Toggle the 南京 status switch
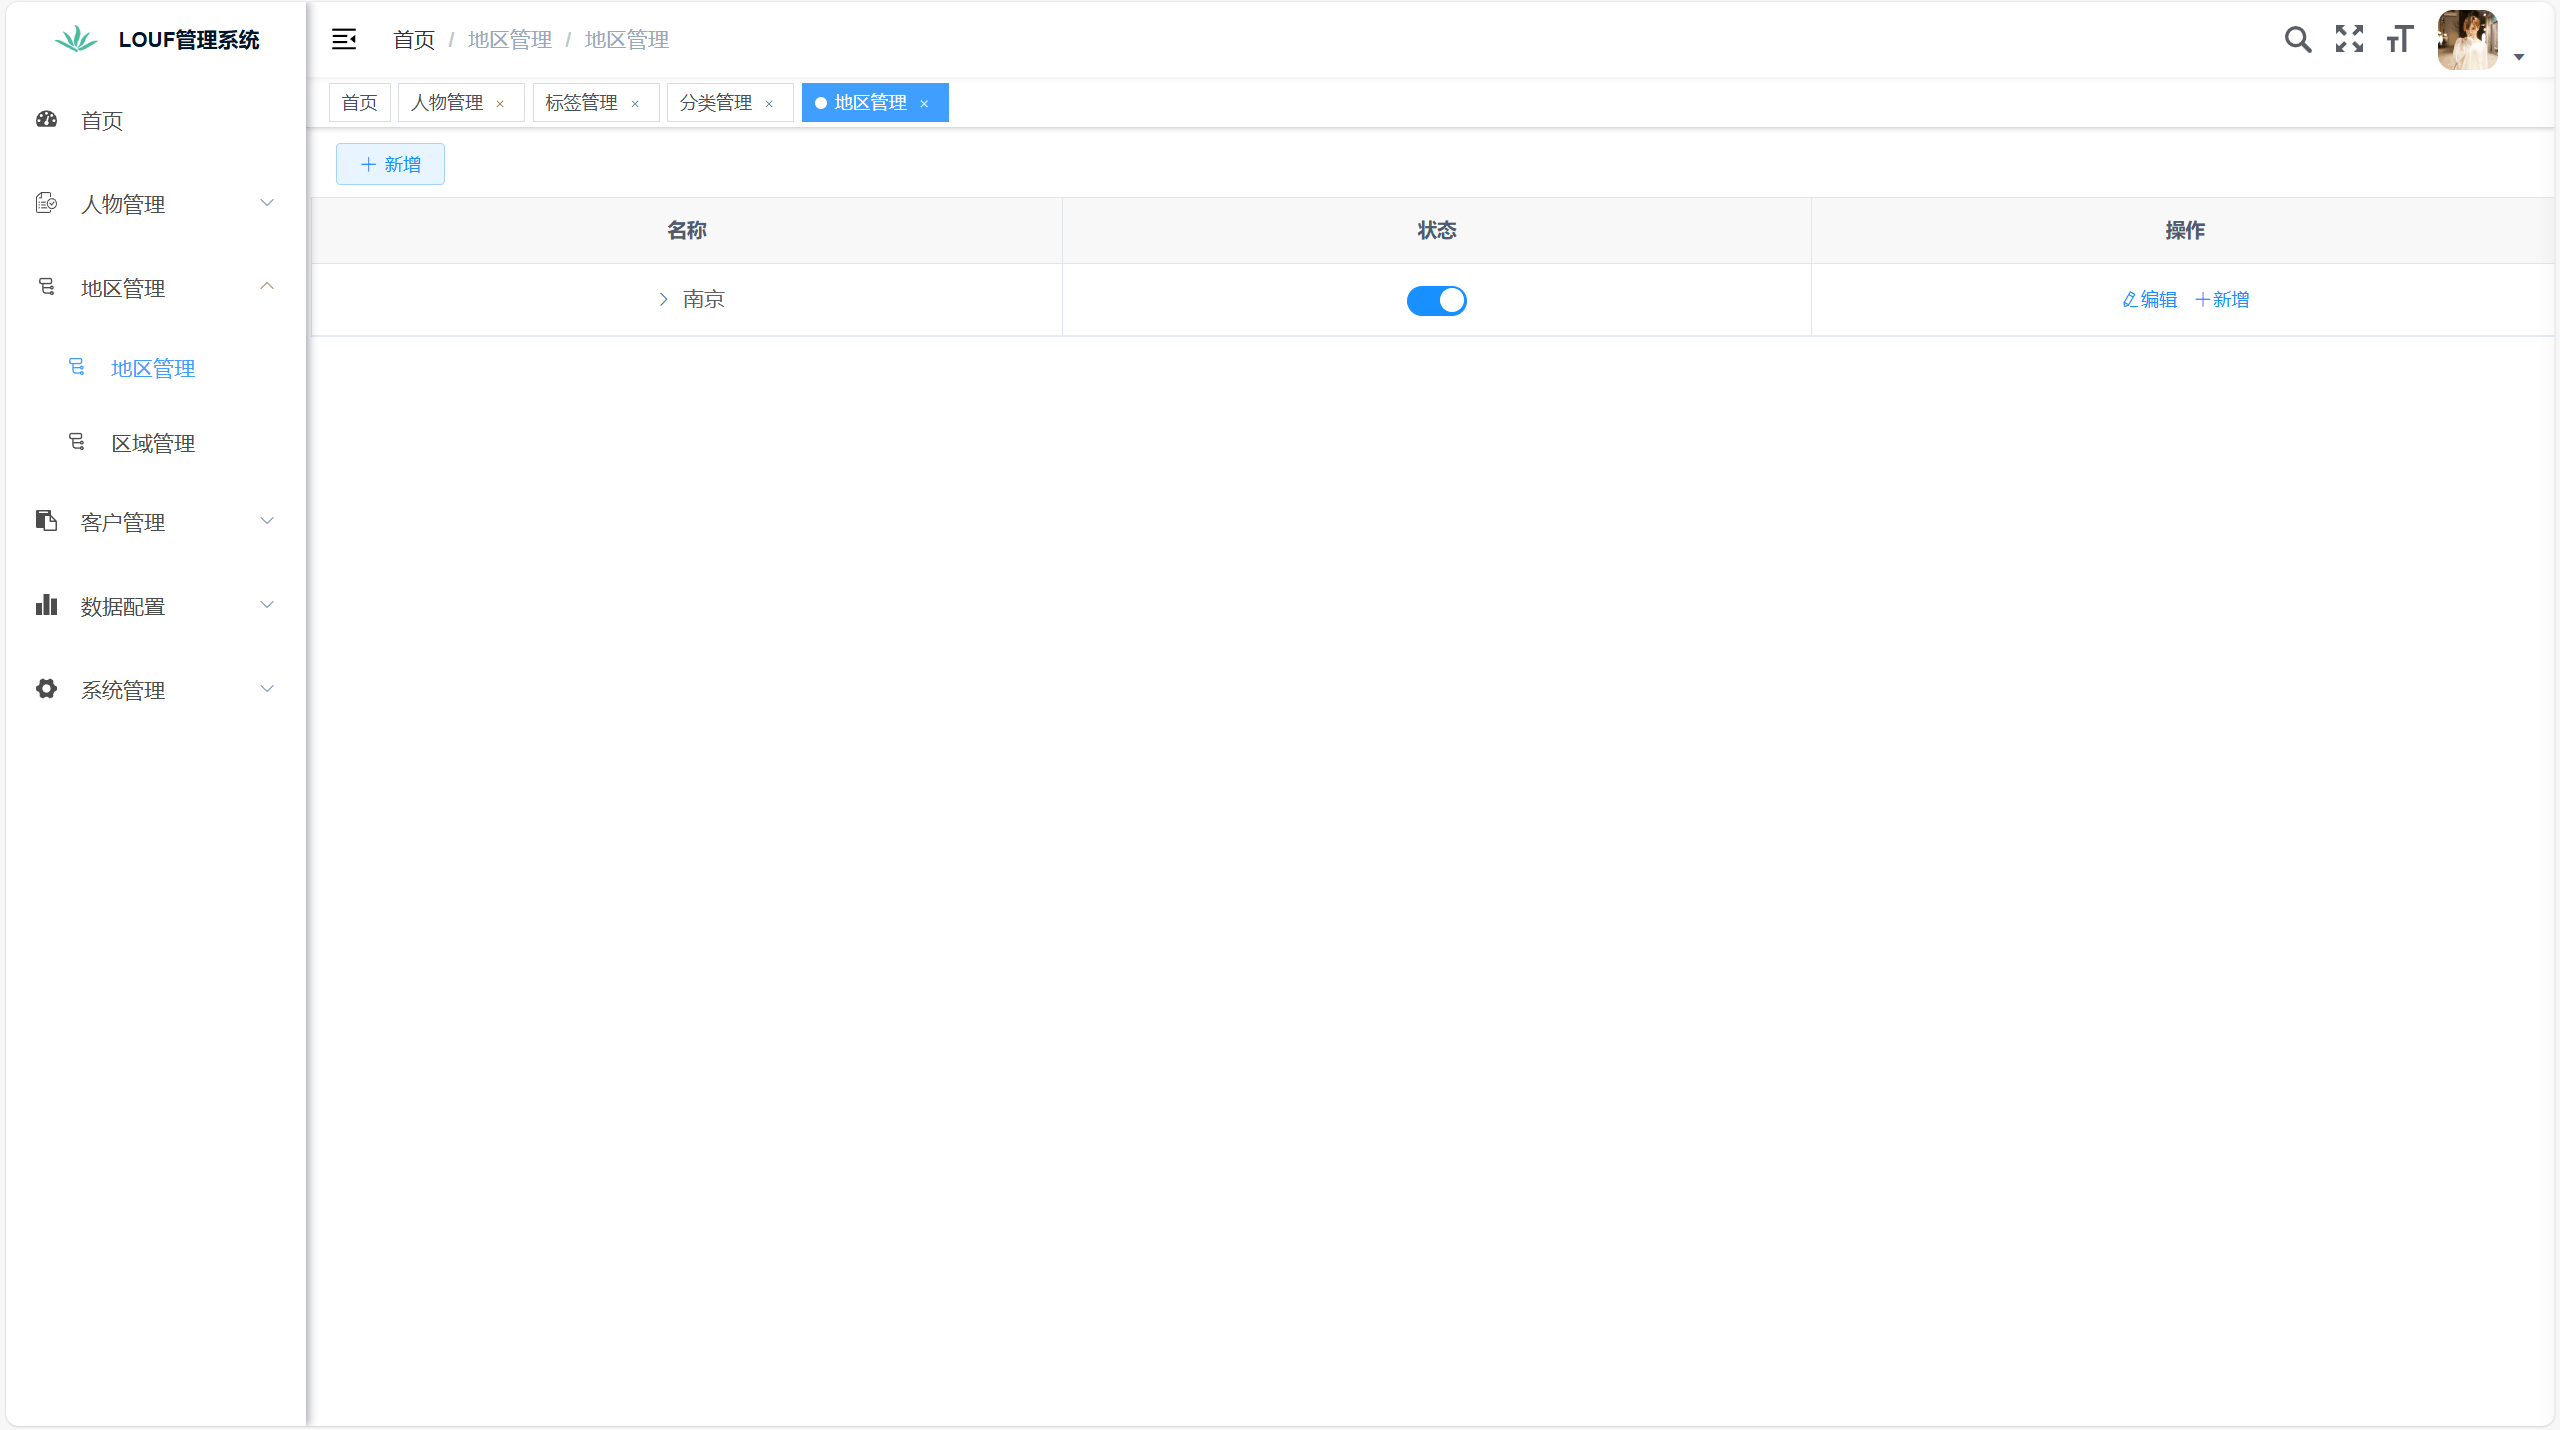The image size is (2560, 1430). tap(1436, 300)
